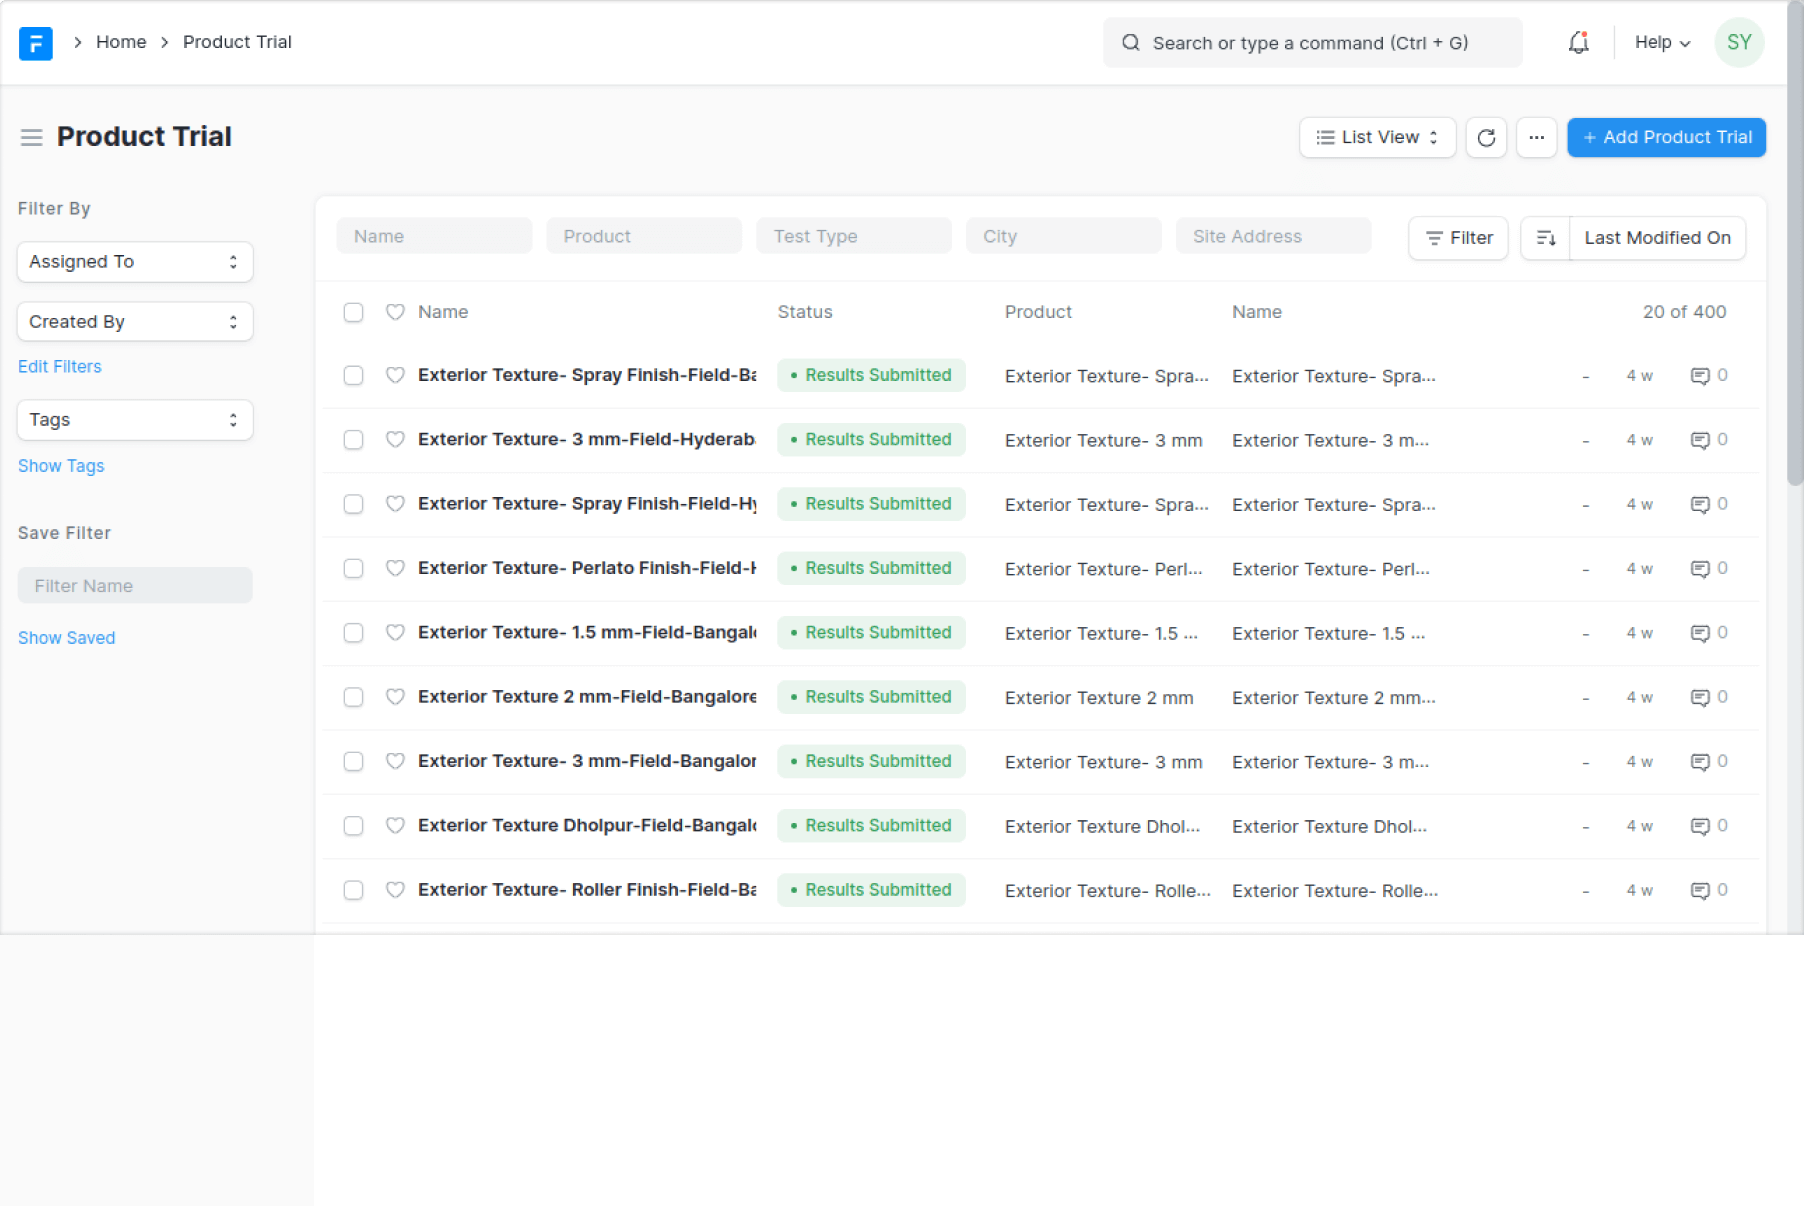The width and height of the screenshot is (1805, 1207).
Task: Expand the Assigned To filter dropdown
Action: [135, 262]
